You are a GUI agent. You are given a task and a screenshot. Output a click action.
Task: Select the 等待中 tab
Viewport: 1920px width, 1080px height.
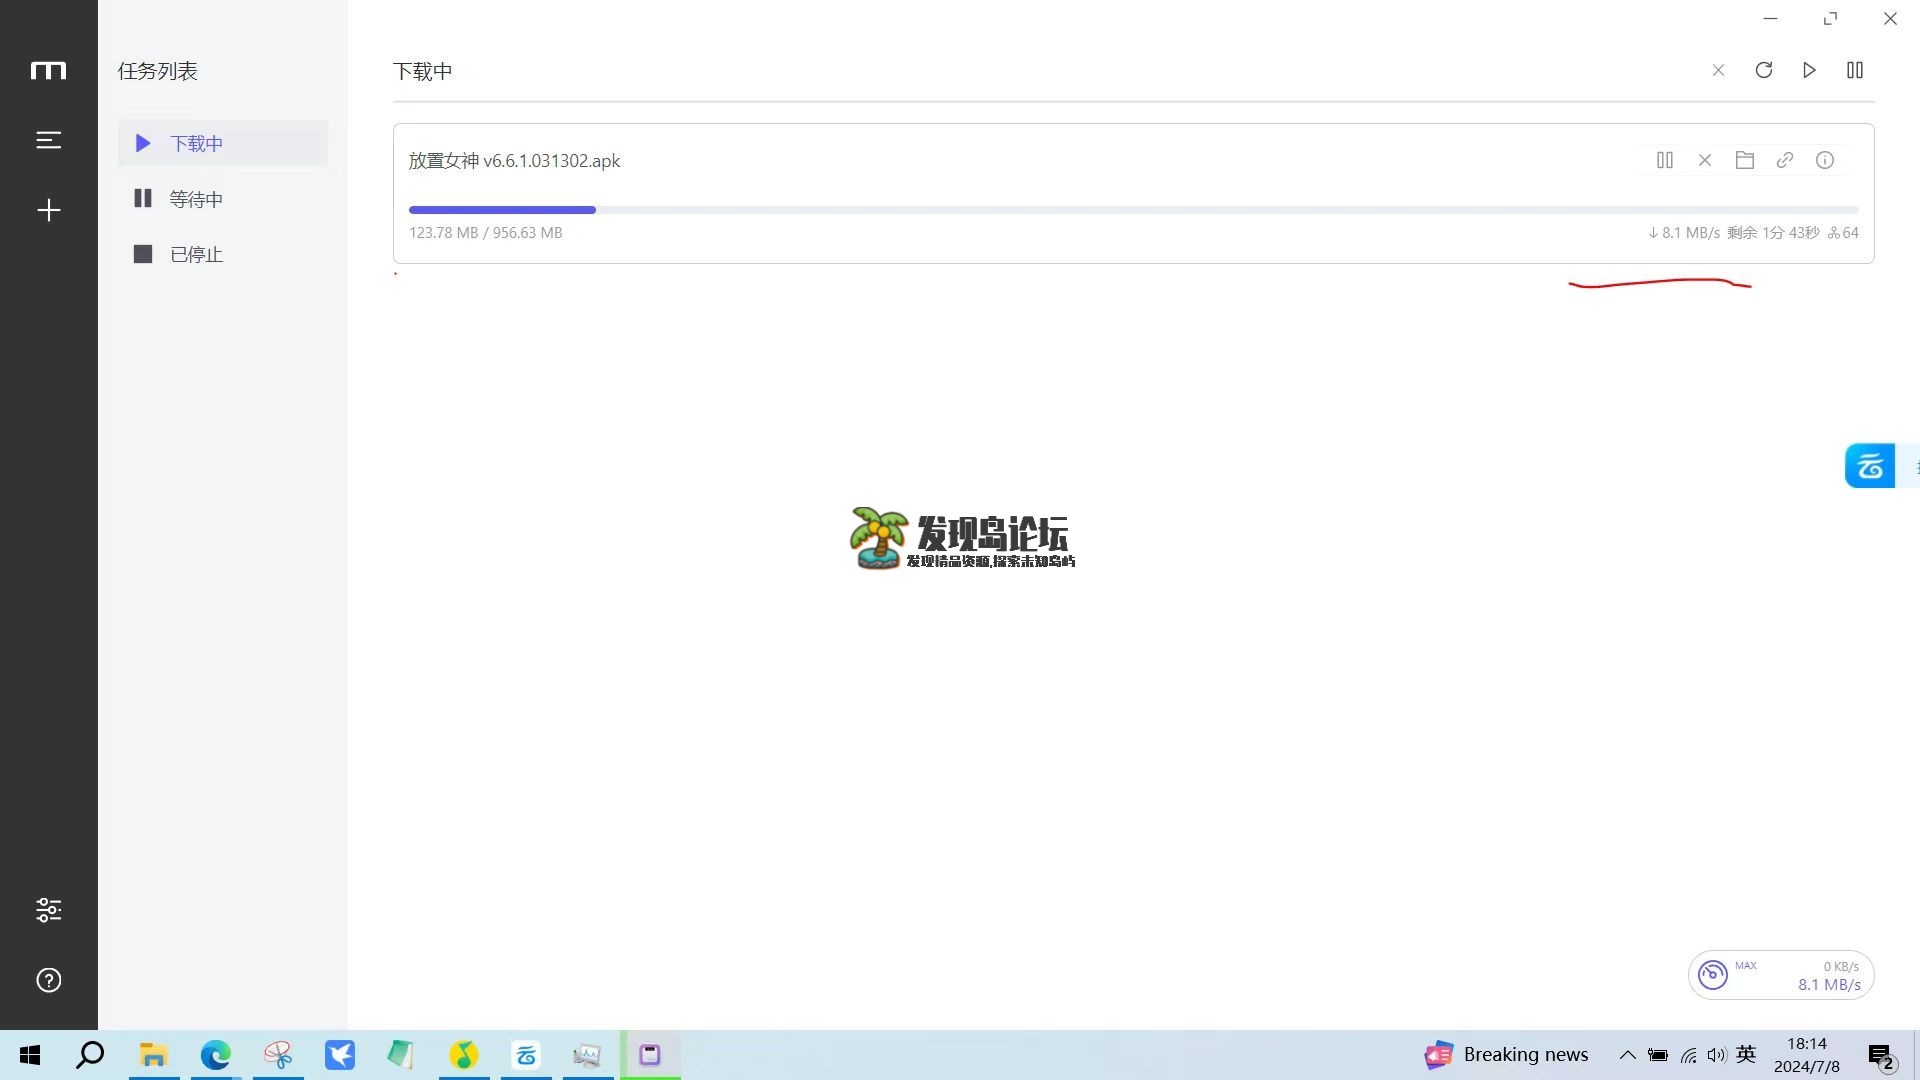222,199
